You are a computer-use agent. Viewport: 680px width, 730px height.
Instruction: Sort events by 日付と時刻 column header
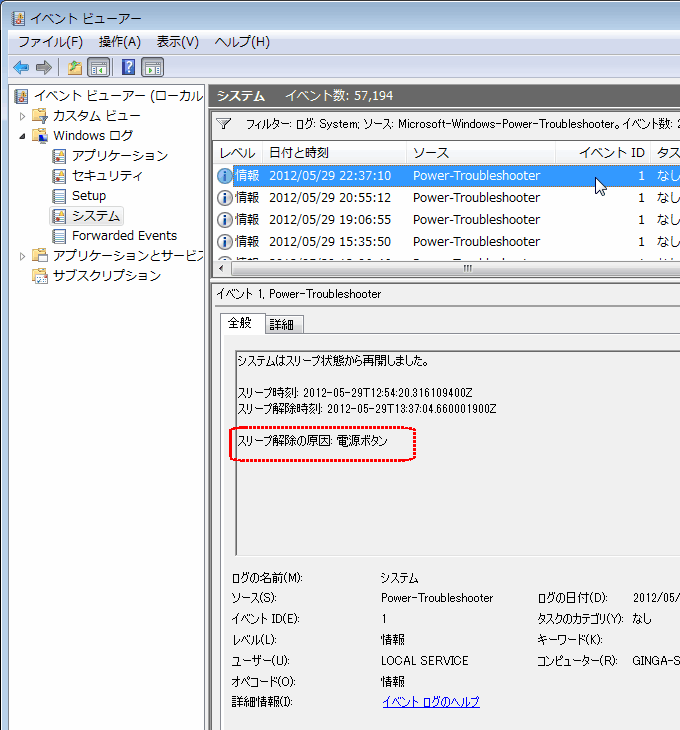pyautogui.click(x=298, y=153)
